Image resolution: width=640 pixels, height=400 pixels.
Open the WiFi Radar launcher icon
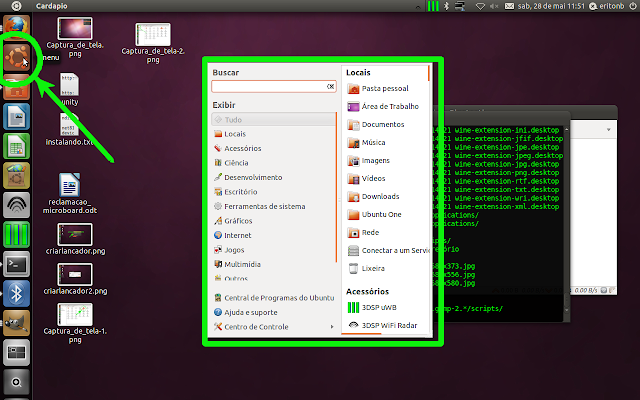[x=16, y=205]
